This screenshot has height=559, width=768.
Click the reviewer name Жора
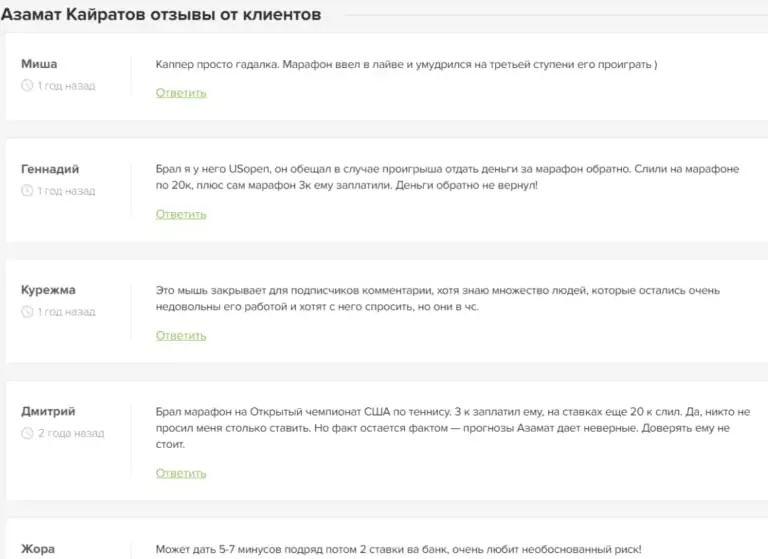click(38, 548)
